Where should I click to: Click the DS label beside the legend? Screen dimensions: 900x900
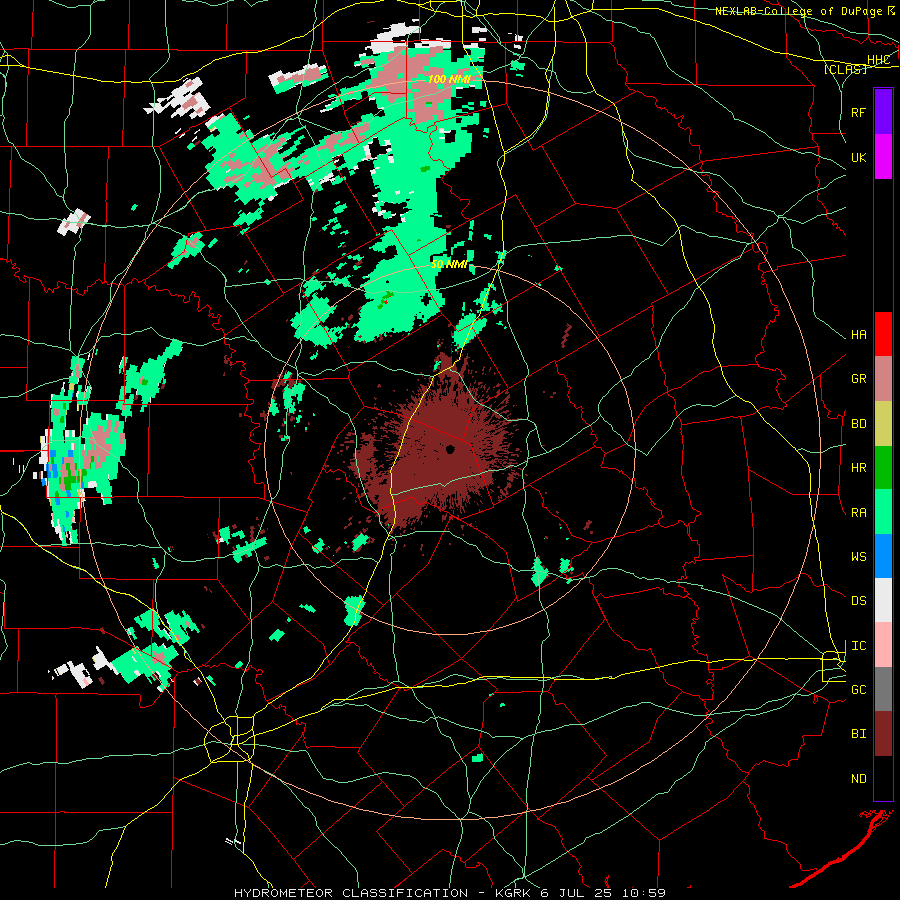tap(858, 601)
